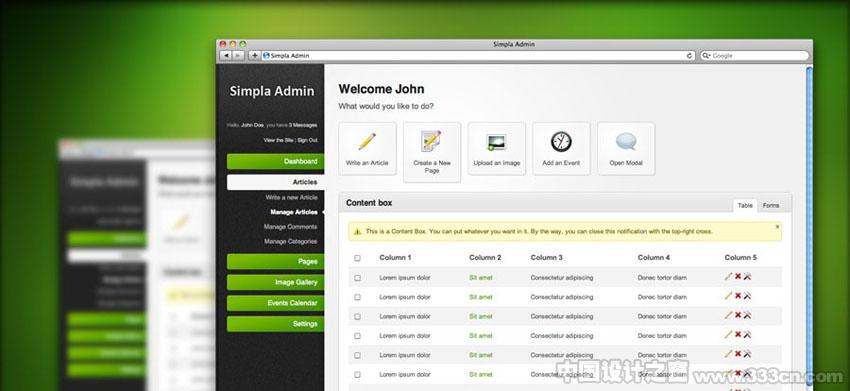This screenshot has width=850, height=391.
Task: Expand the Events Calendar sidebar section
Action: (275, 303)
